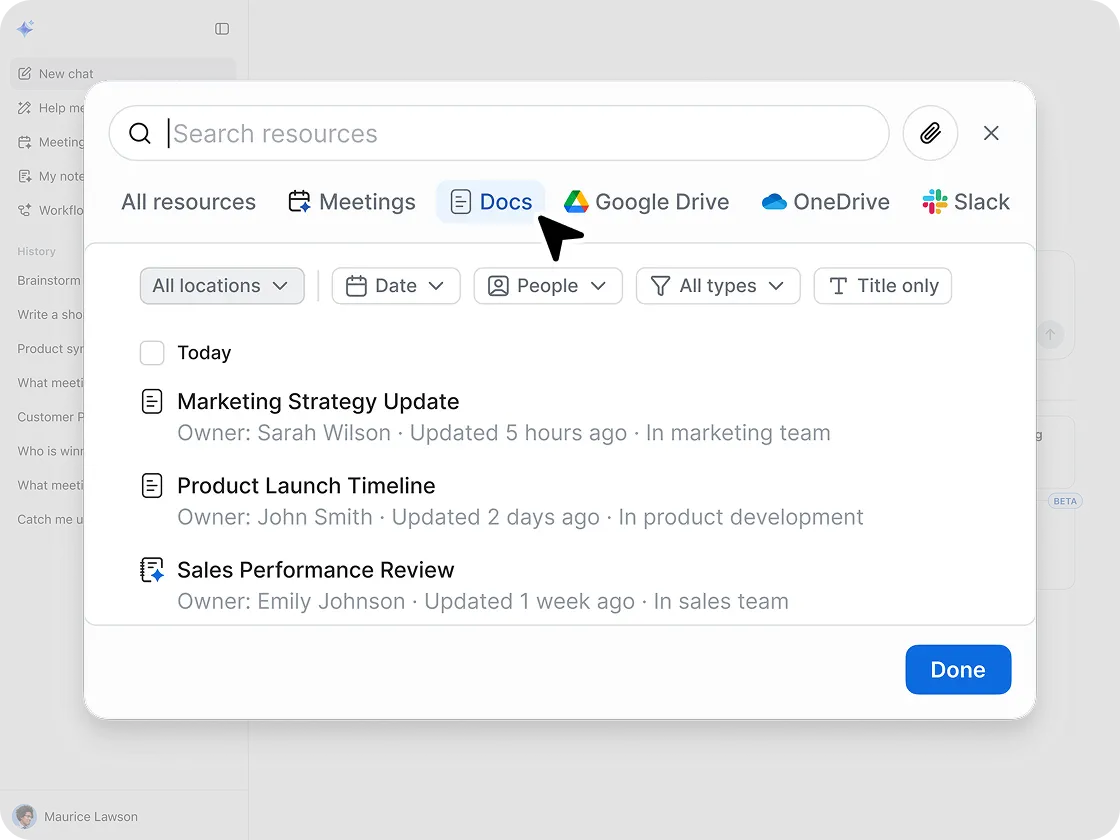Click the Sales Performance Review notebook icon
Viewport: 1120px width, 840px height.
point(151,570)
